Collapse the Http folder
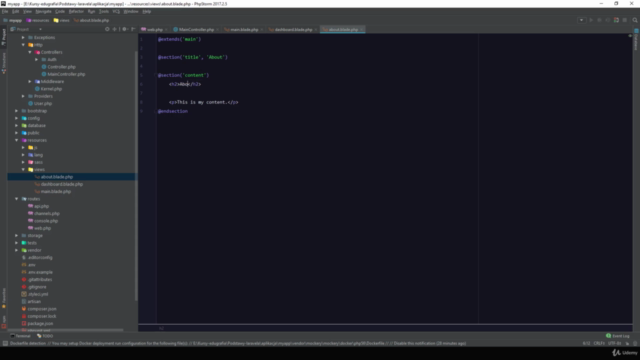 coord(23,45)
